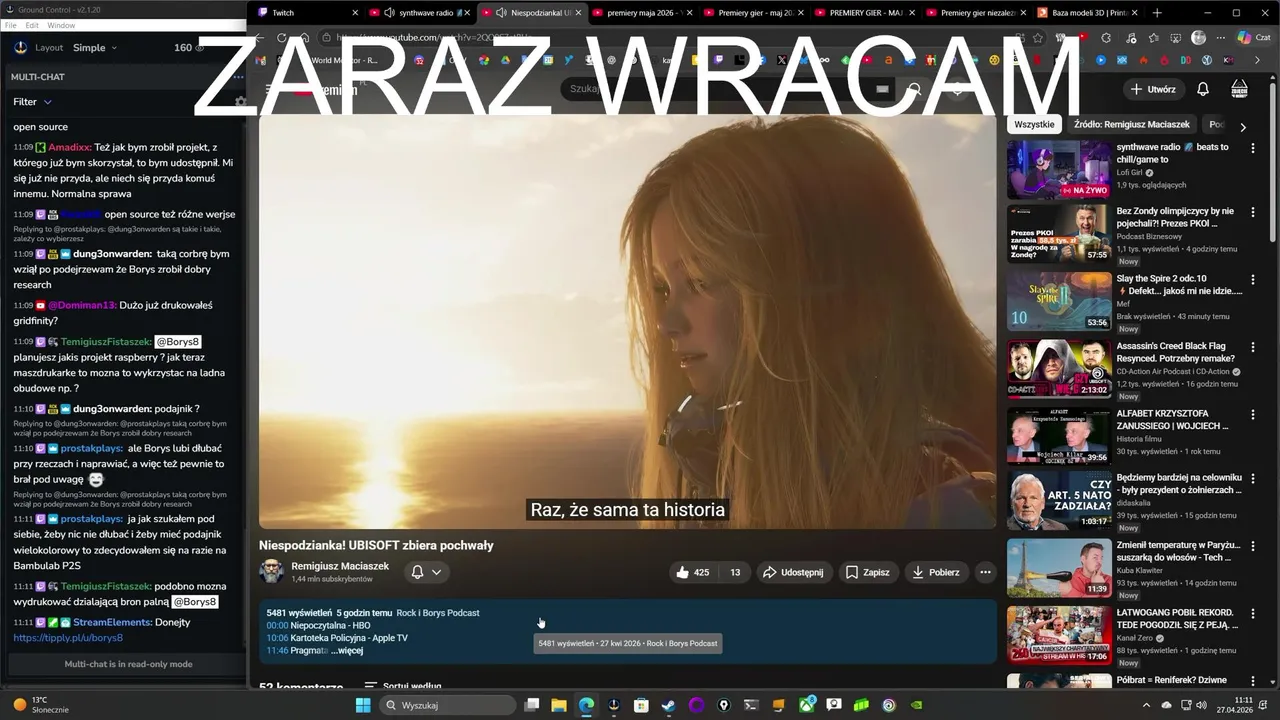1280x720 pixels.
Task: Open Windows Start menu
Action: 363,705
